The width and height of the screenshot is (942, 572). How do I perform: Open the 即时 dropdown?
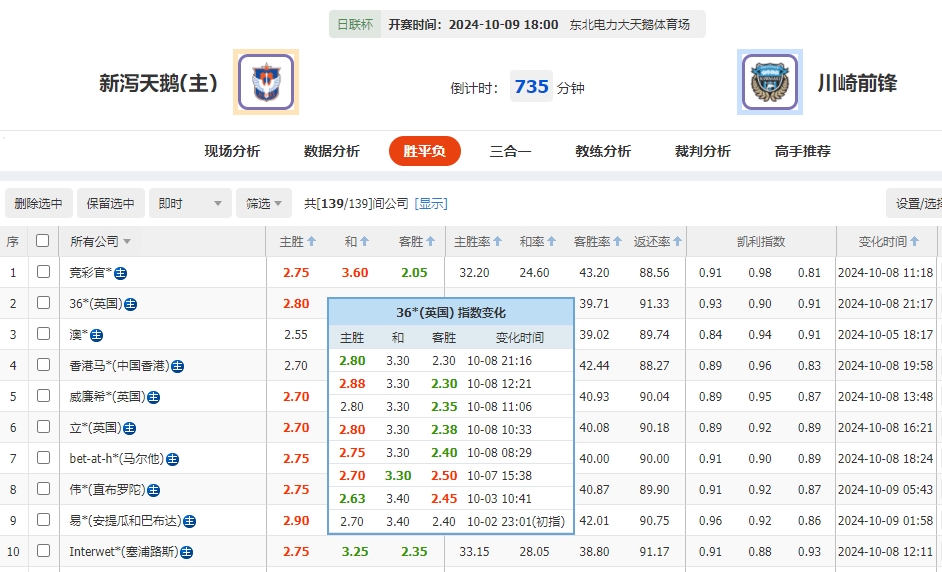[x=191, y=204]
